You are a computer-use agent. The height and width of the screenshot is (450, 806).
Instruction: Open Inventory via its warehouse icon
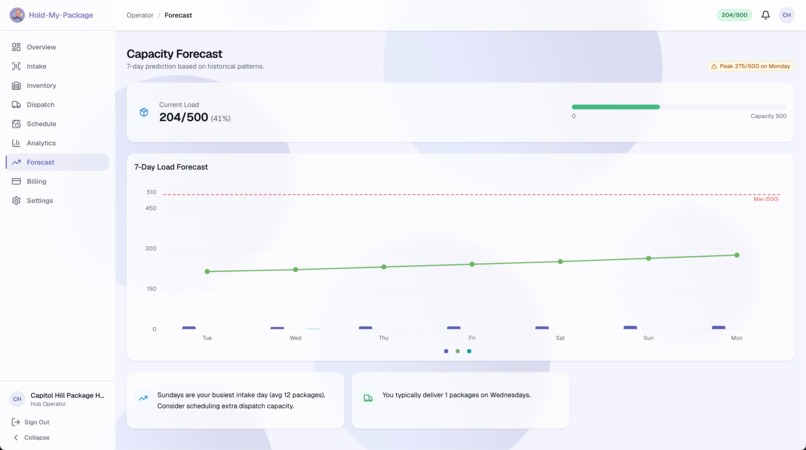coord(16,85)
